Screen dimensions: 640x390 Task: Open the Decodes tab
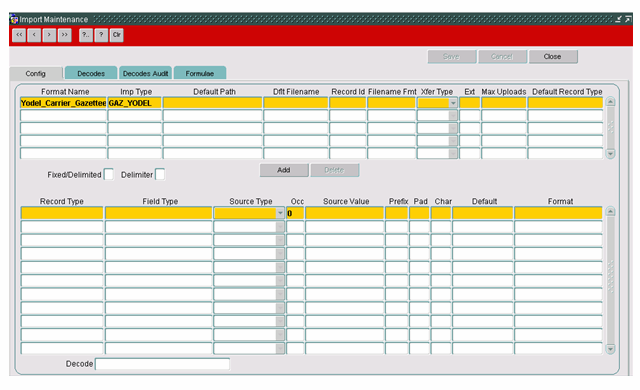click(91, 73)
